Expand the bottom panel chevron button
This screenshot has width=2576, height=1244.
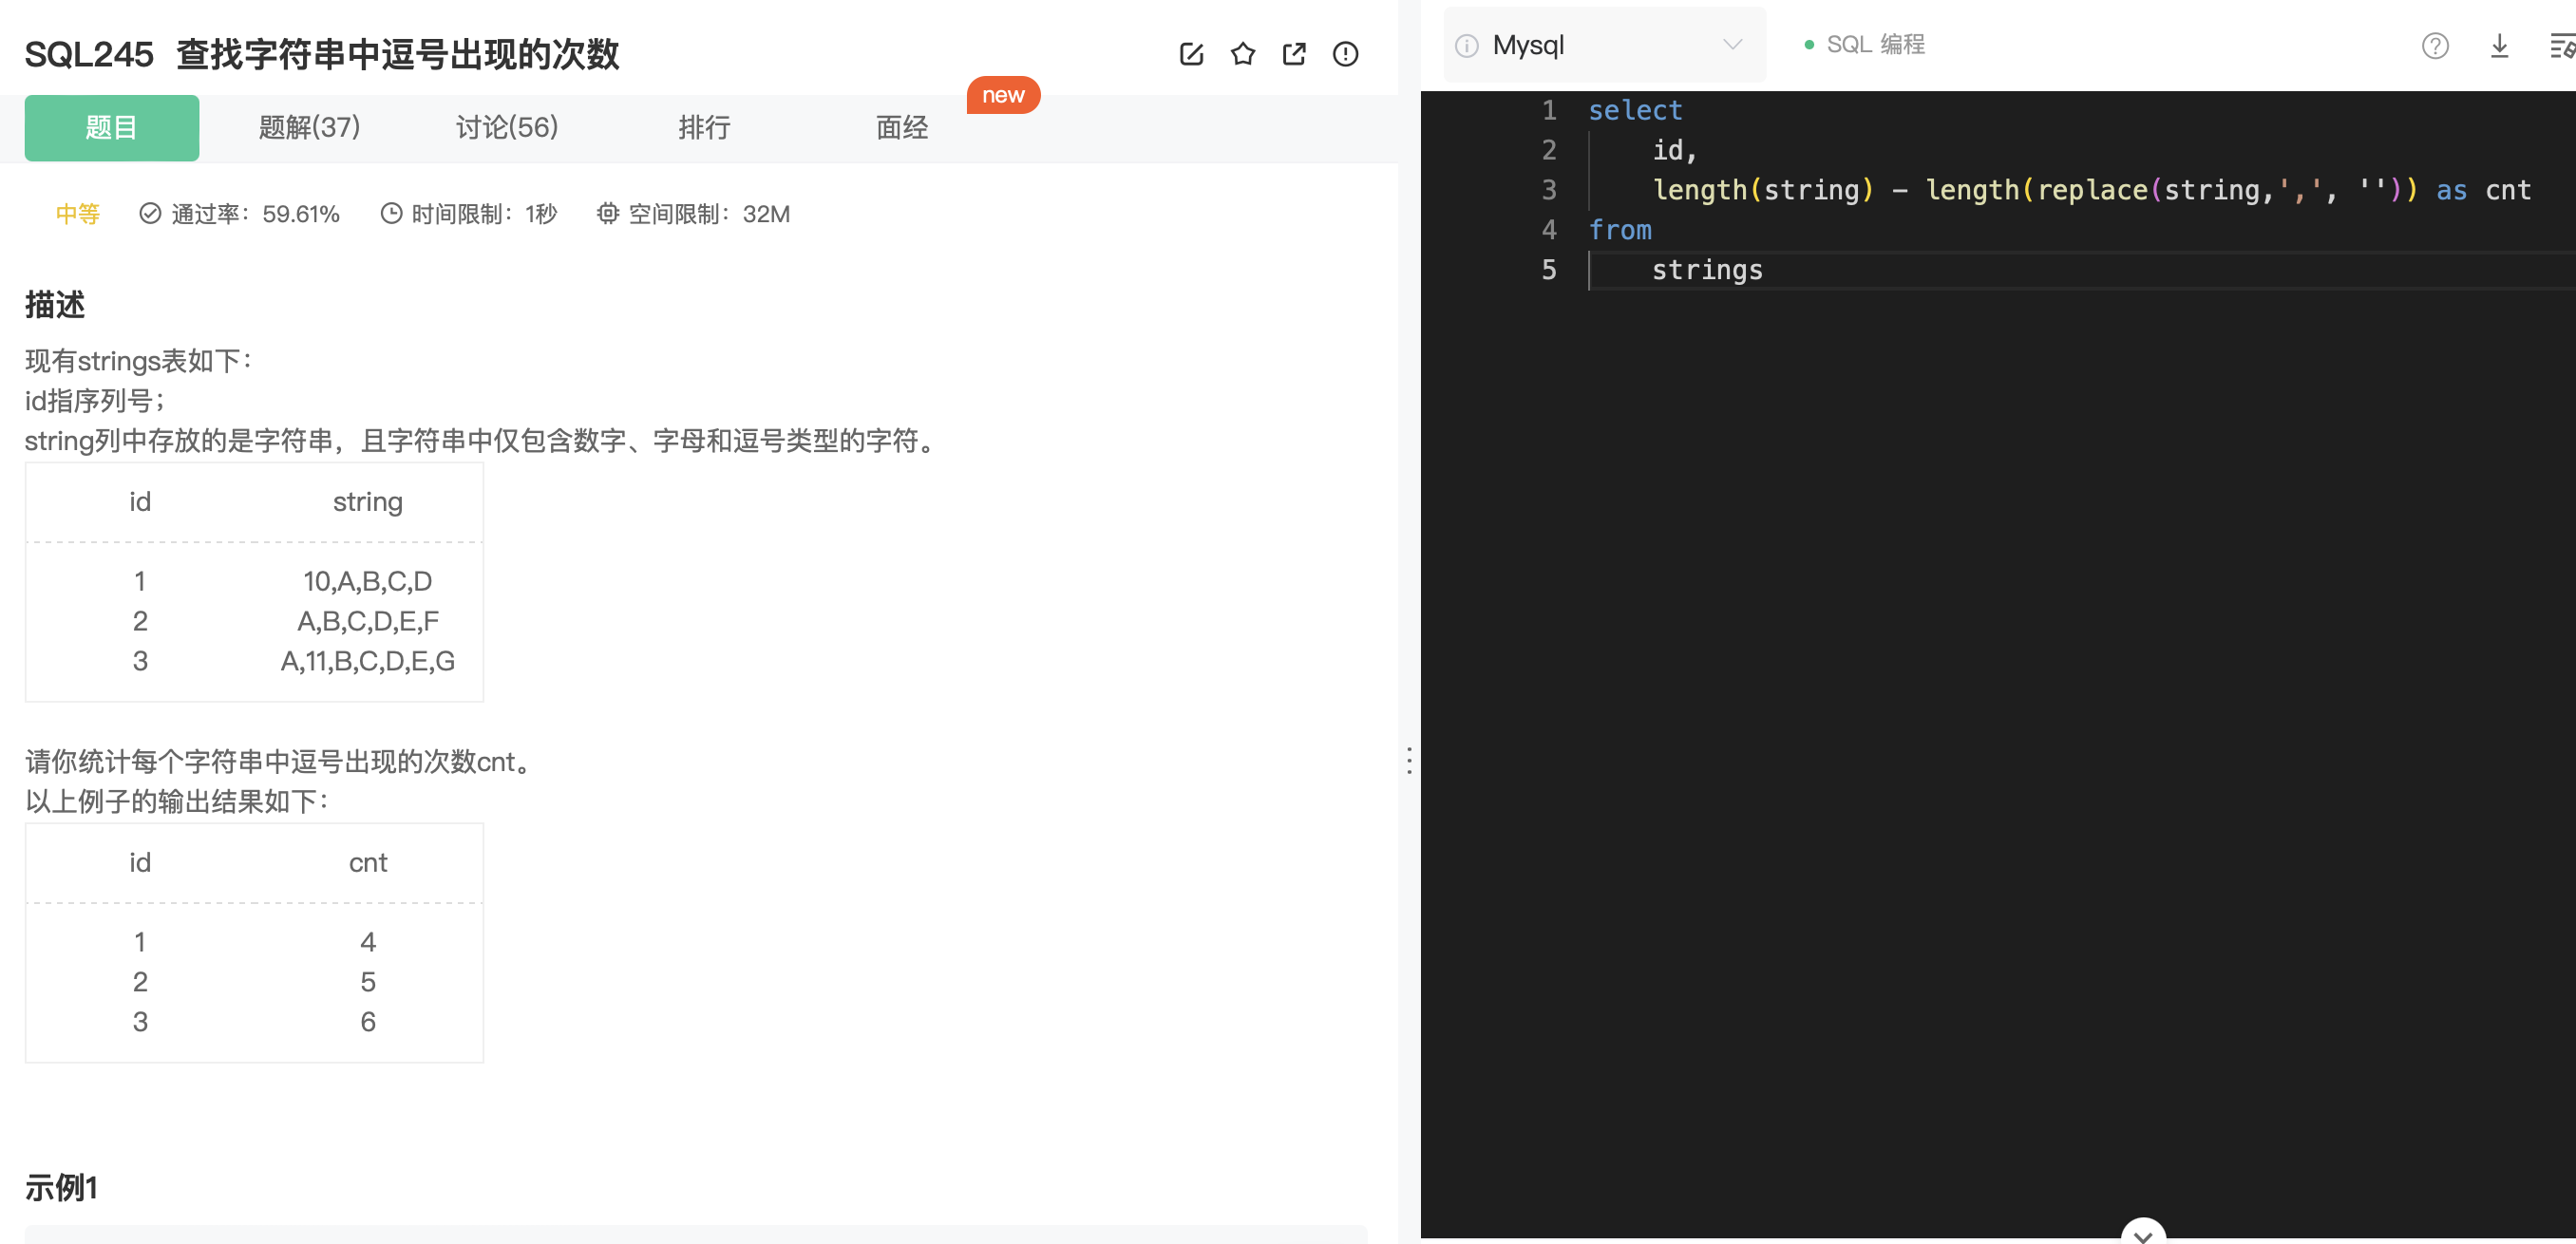[x=2143, y=1235]
